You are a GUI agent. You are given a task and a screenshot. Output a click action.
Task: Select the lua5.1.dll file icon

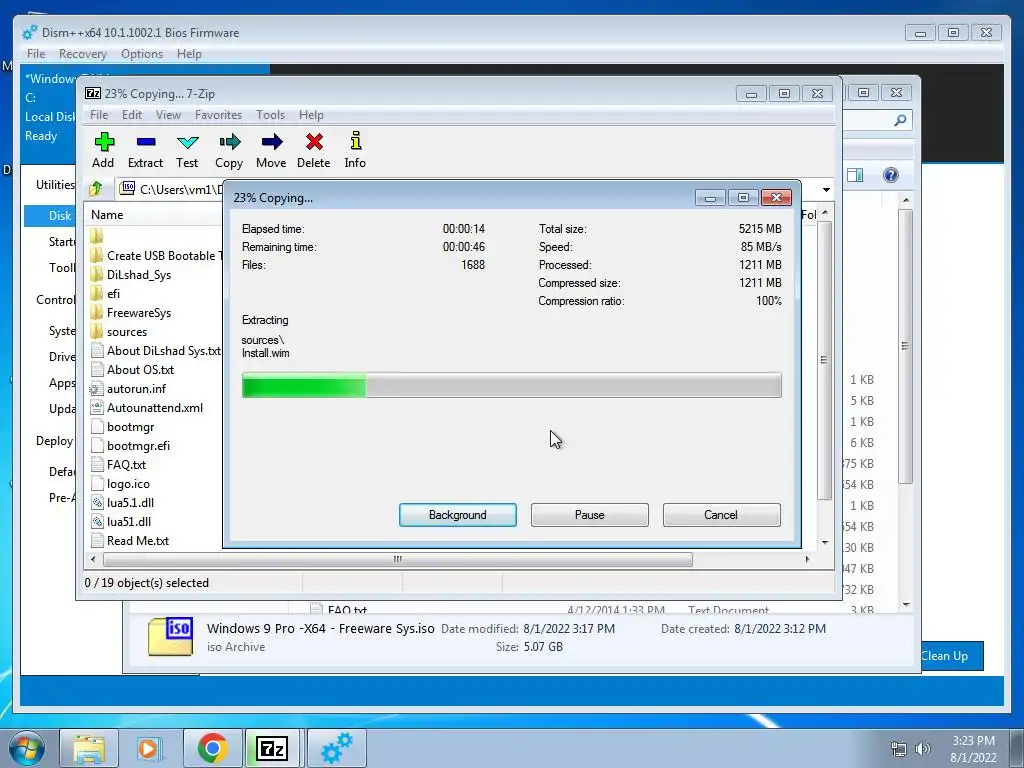(x=97, y=503)
